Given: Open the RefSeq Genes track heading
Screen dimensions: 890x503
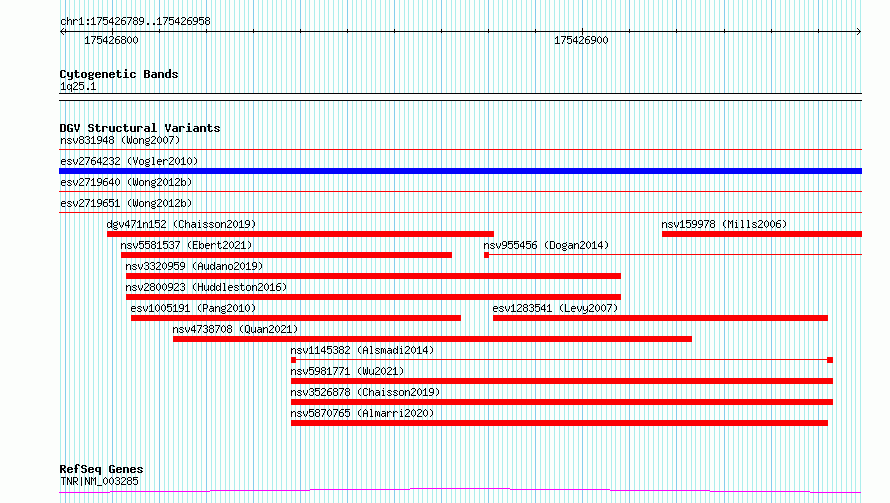Looking at the screenshot, I should click(x=101, y=469).
